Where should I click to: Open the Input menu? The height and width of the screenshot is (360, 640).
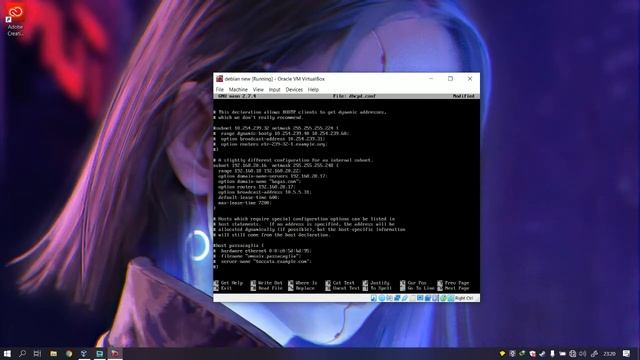(x=274, y=89)
